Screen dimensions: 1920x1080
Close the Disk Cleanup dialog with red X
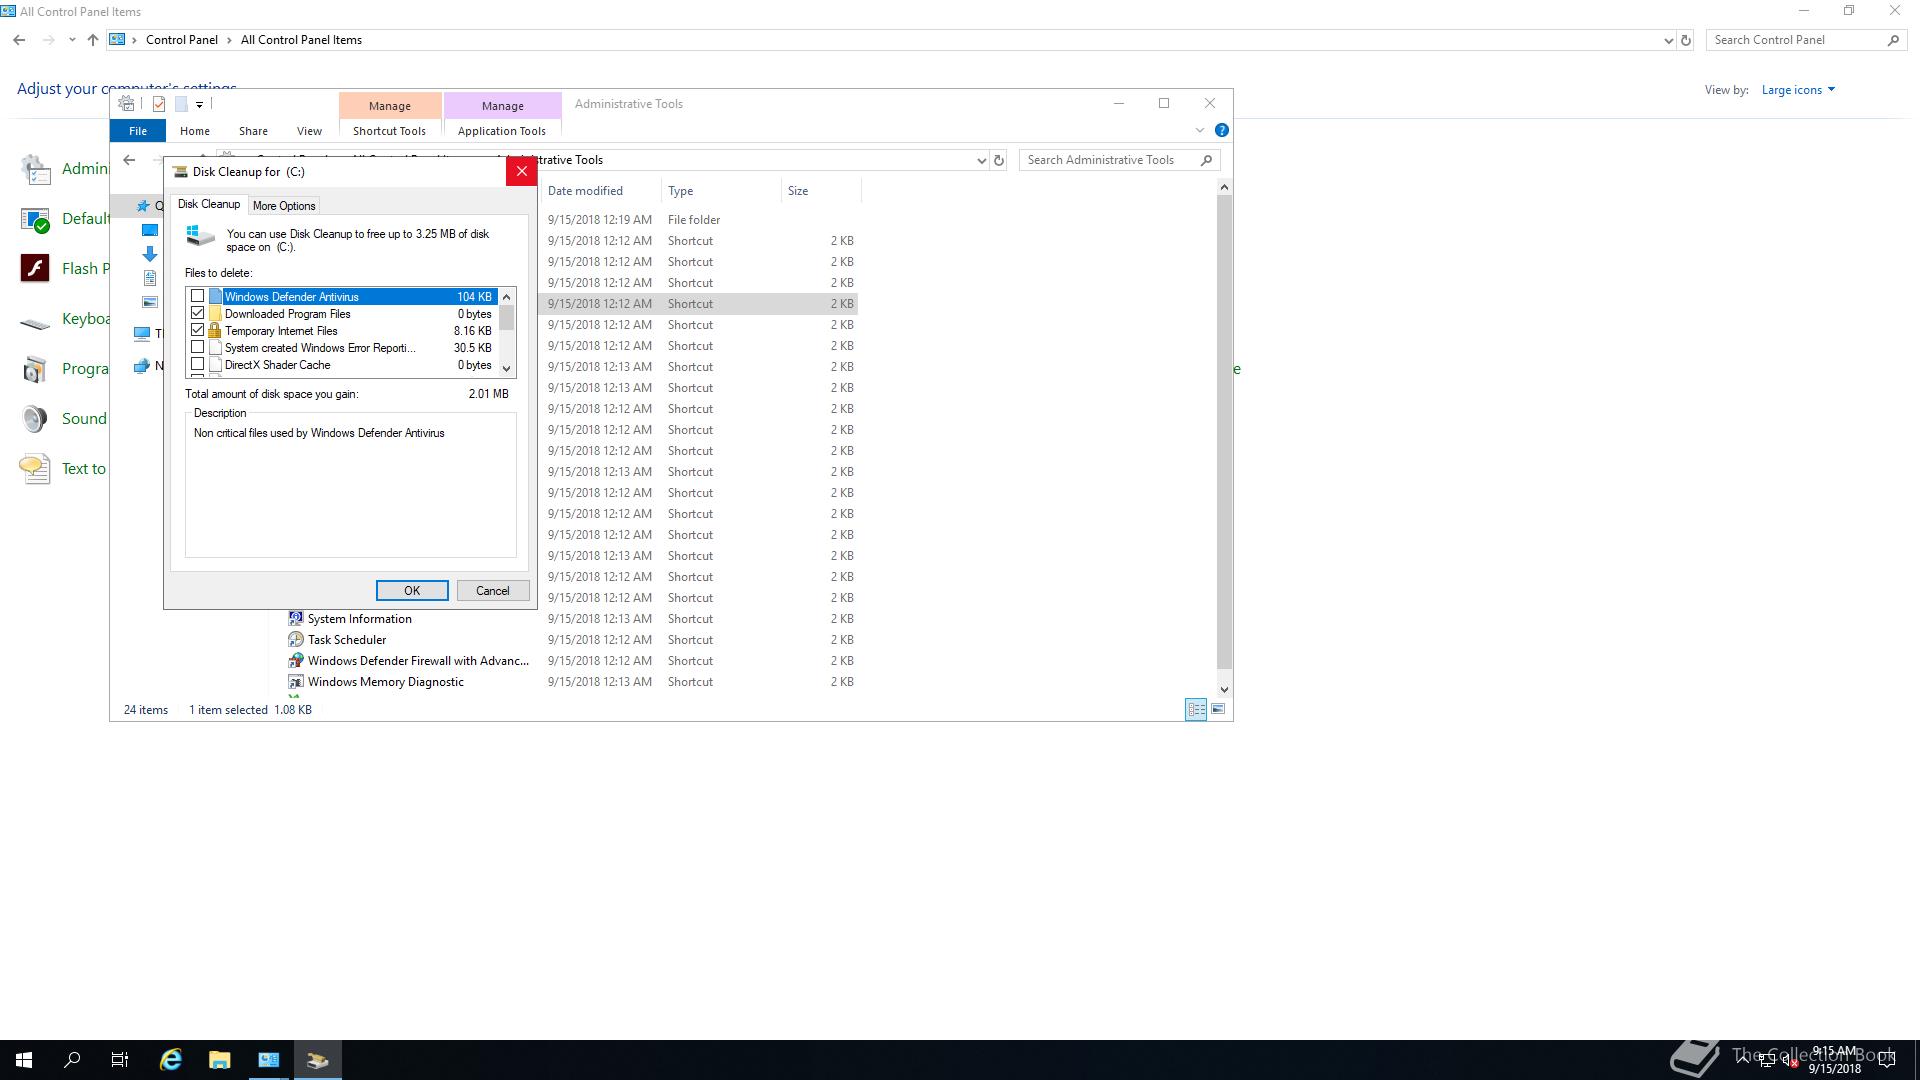(x=521, y=171)
